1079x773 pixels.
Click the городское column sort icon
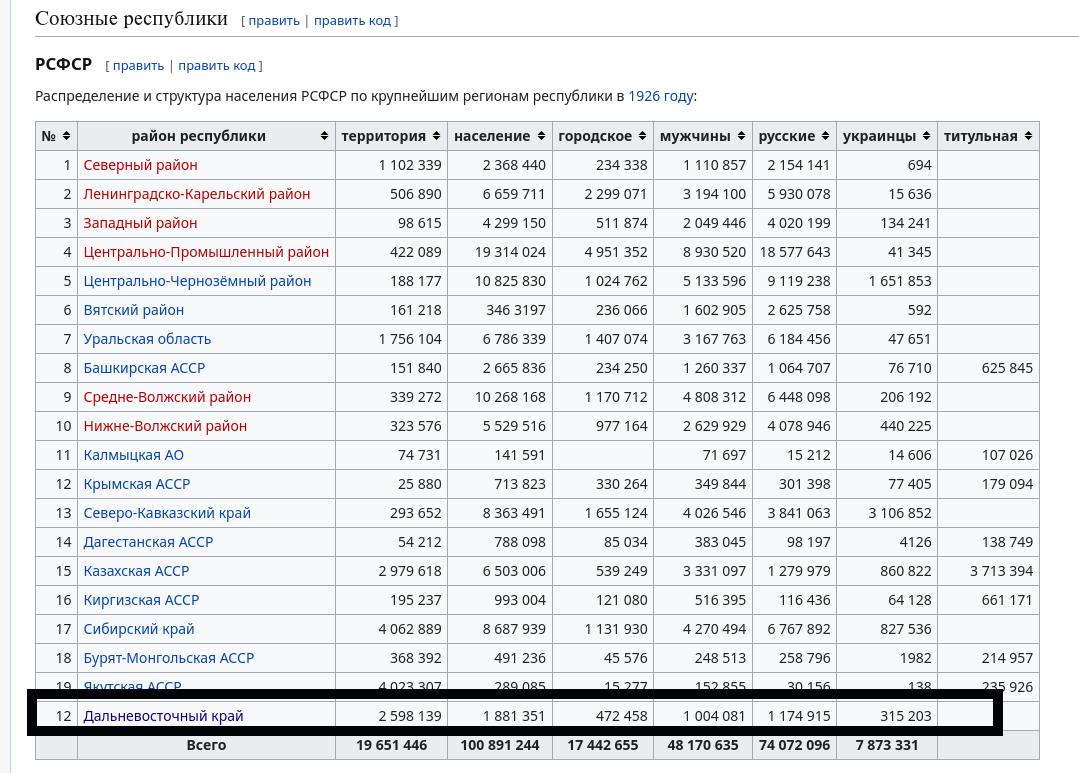point(642,136)
